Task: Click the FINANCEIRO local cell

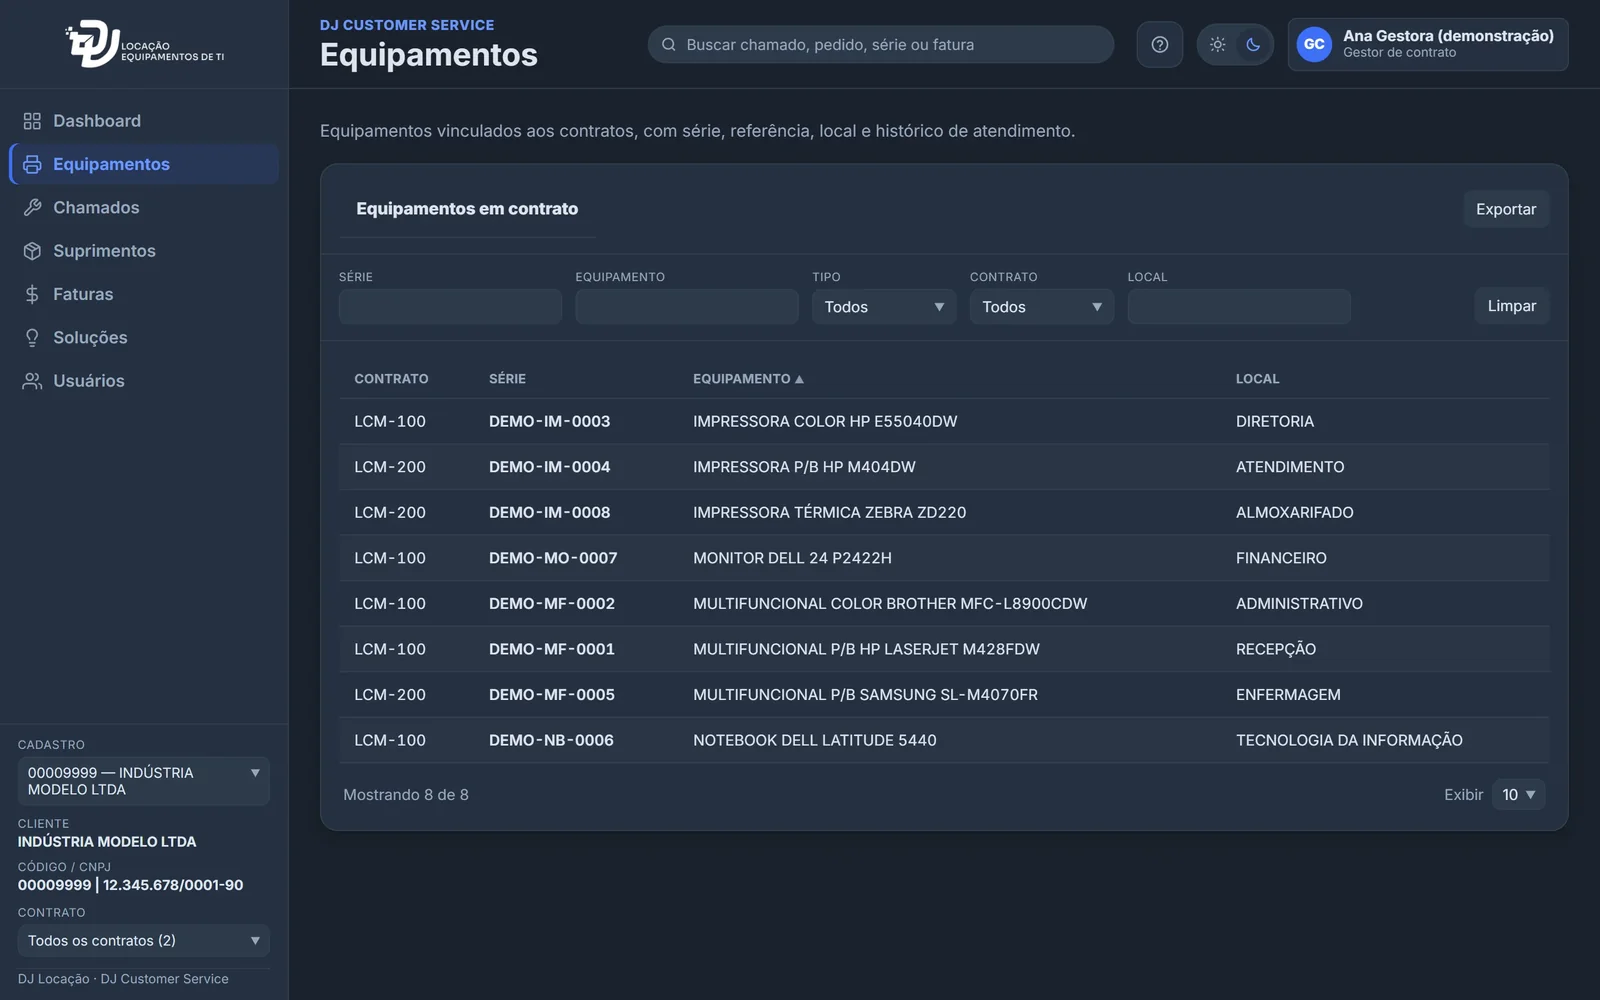Action: (1281, 558)
